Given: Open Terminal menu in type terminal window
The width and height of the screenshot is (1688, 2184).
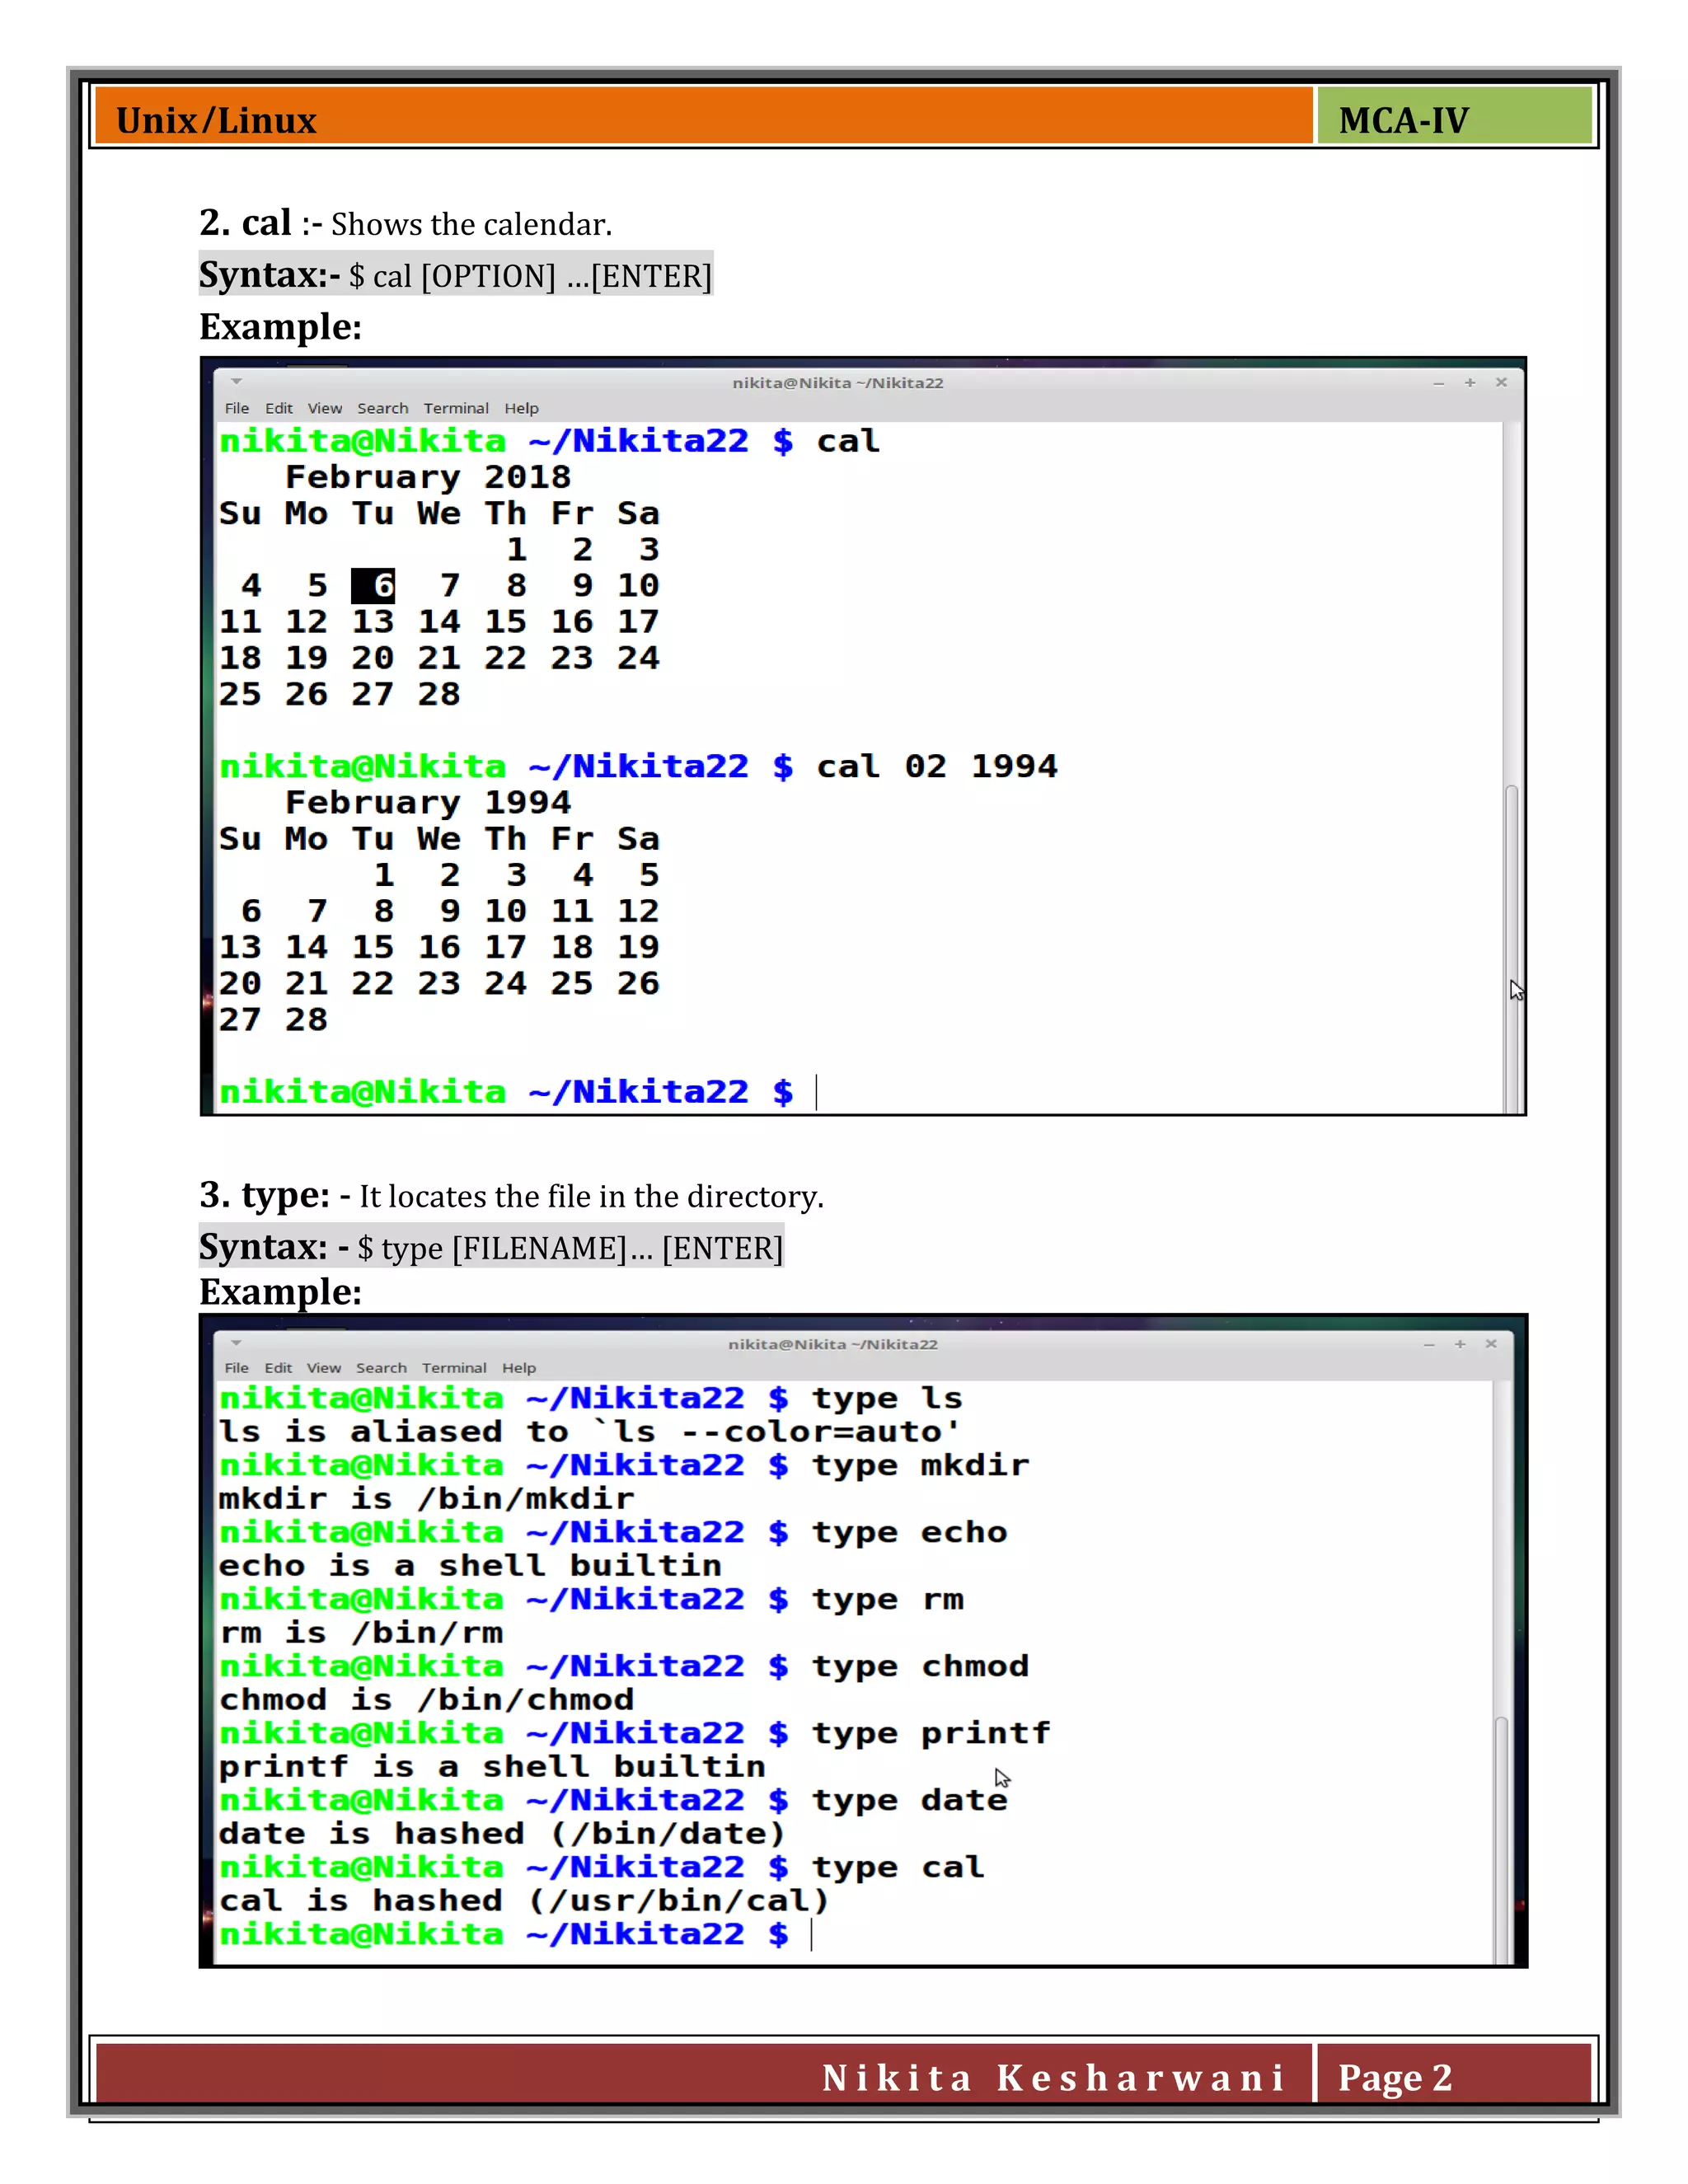Looking at the screenshot, I should click(x=454, y=1367).
